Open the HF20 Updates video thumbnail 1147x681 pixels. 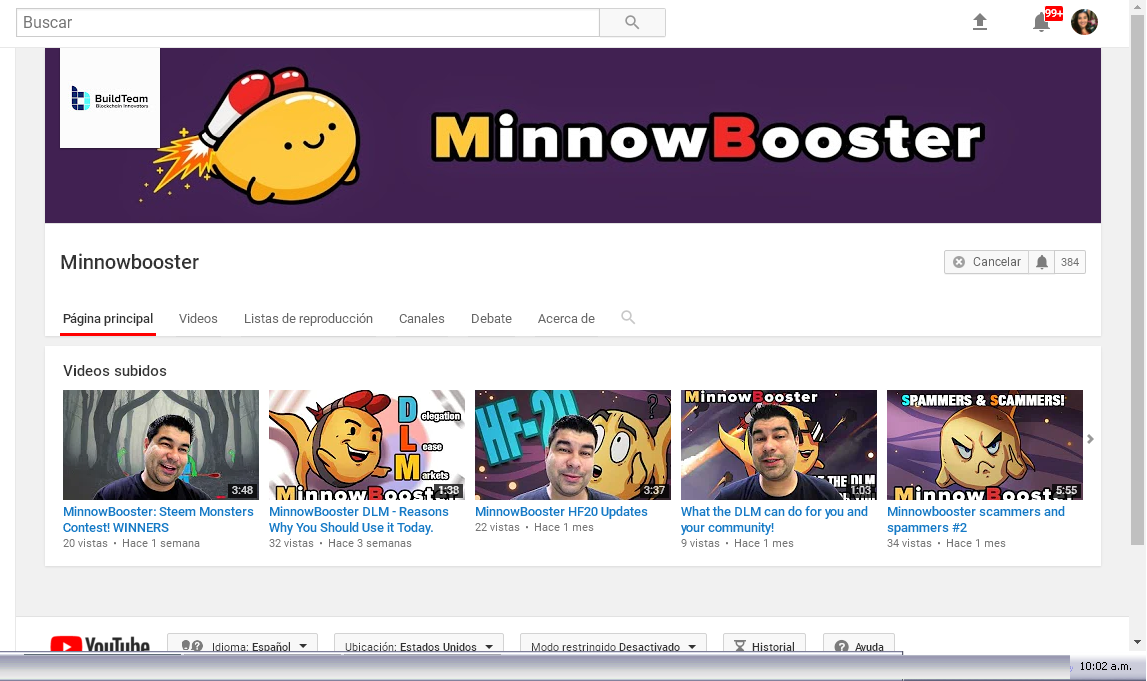pos(573,445)
